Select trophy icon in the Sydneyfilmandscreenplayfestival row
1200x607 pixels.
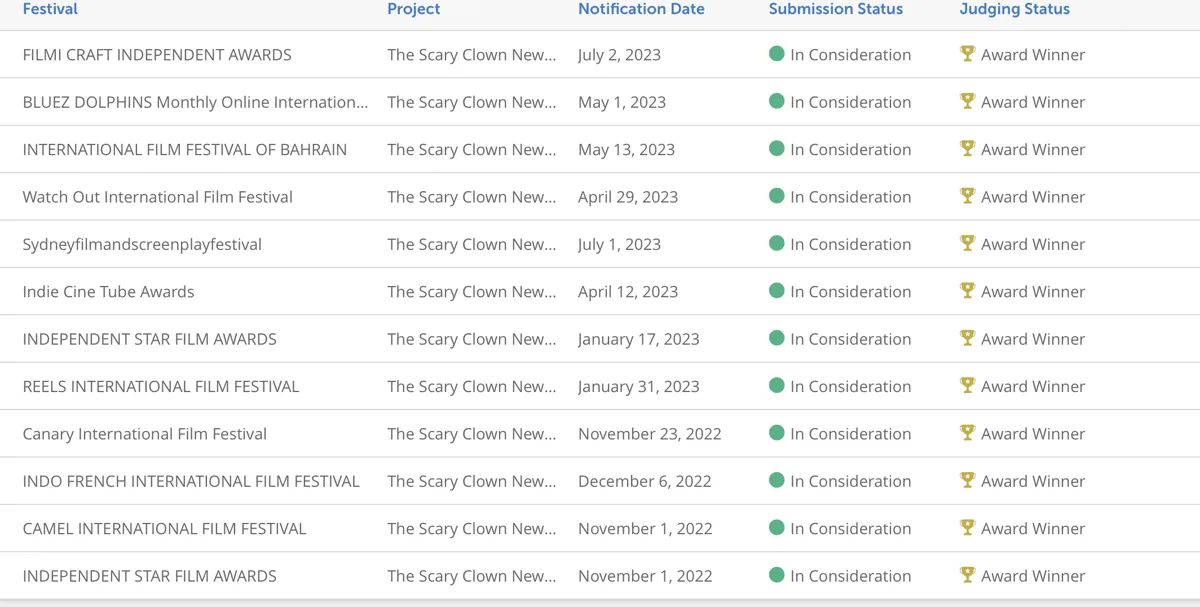967,242
